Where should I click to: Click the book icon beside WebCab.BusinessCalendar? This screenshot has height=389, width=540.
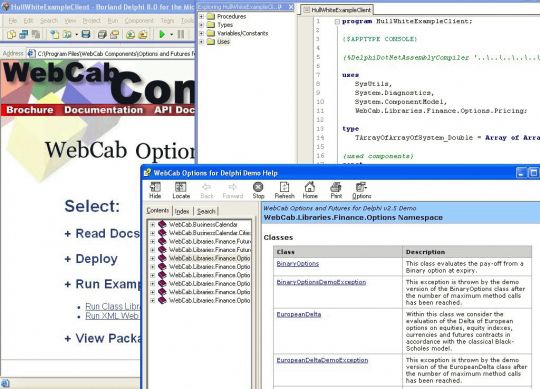pyautogui.click(x=162, y=224)
